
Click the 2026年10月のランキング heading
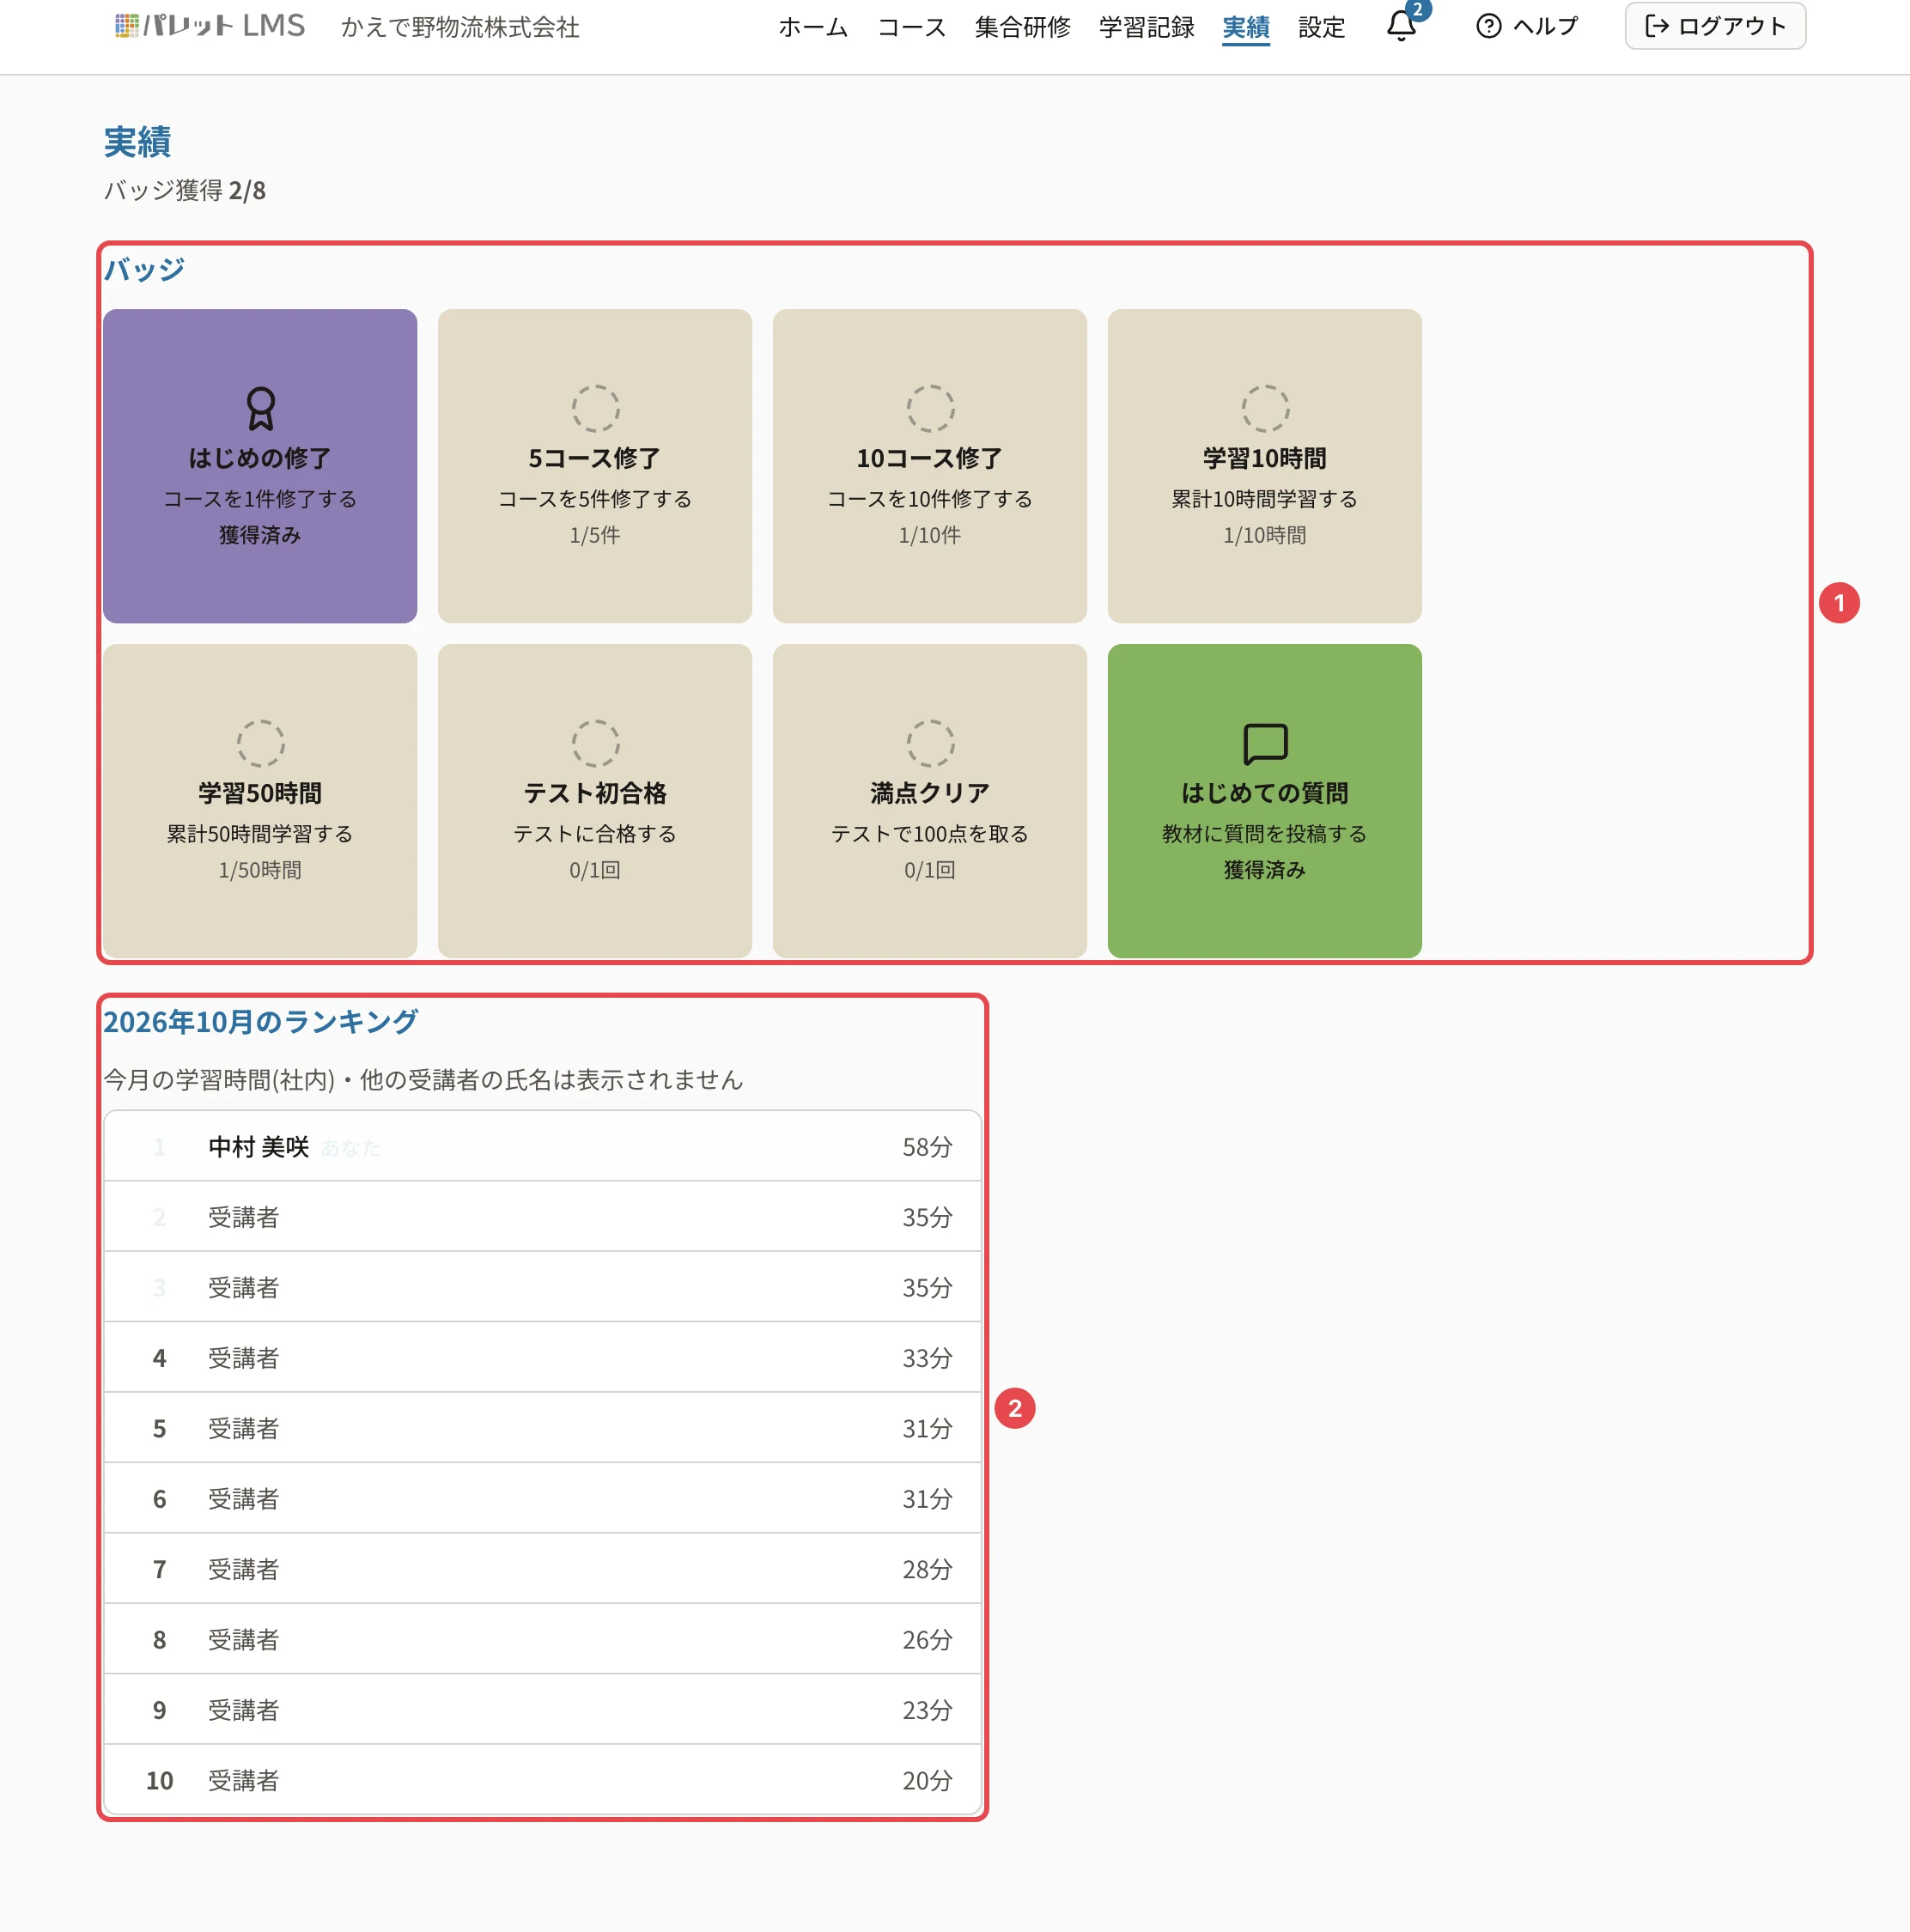[x=261, y=1022]
